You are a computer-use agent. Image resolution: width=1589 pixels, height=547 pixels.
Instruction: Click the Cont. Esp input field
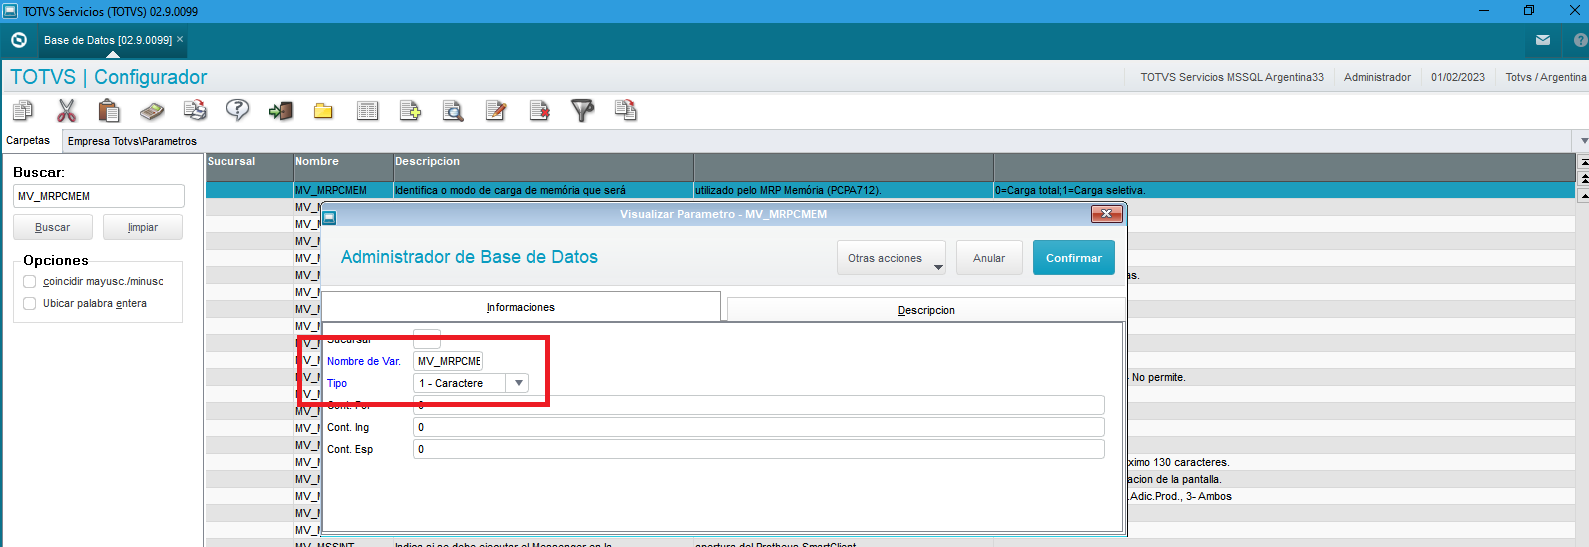coord(759,449)
